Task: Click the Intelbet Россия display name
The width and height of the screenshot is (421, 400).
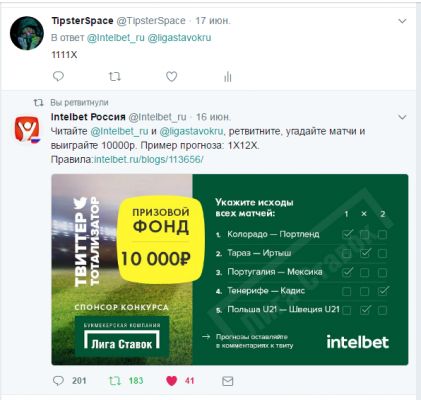Action: tap(88, 117)
